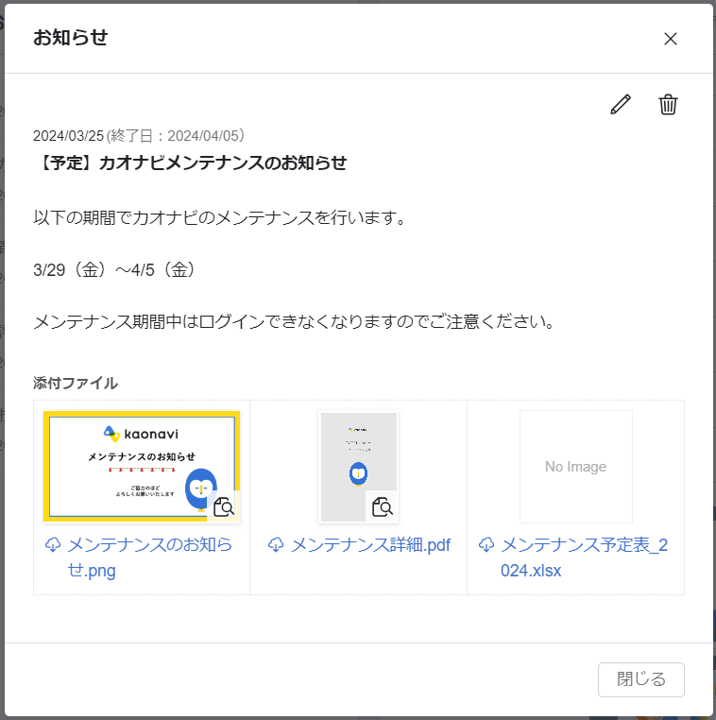716x720 pixels.
Task: Click the No Image placeholder
Action: 575,466
